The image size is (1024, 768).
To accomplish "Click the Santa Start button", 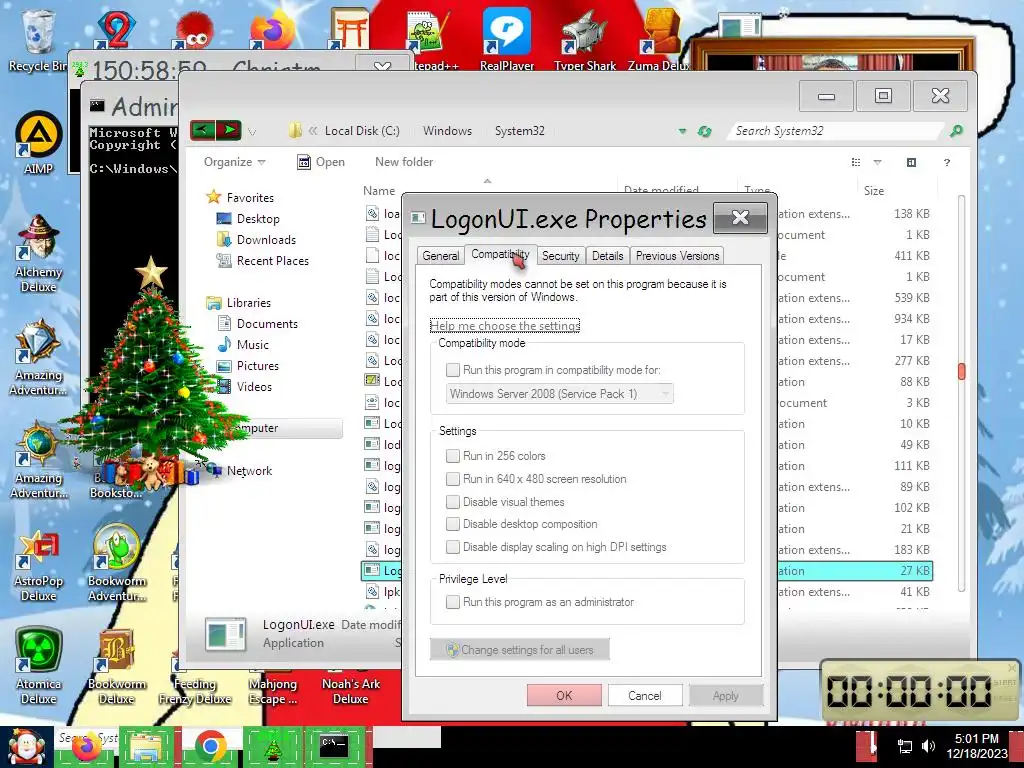I will [26, 747].
